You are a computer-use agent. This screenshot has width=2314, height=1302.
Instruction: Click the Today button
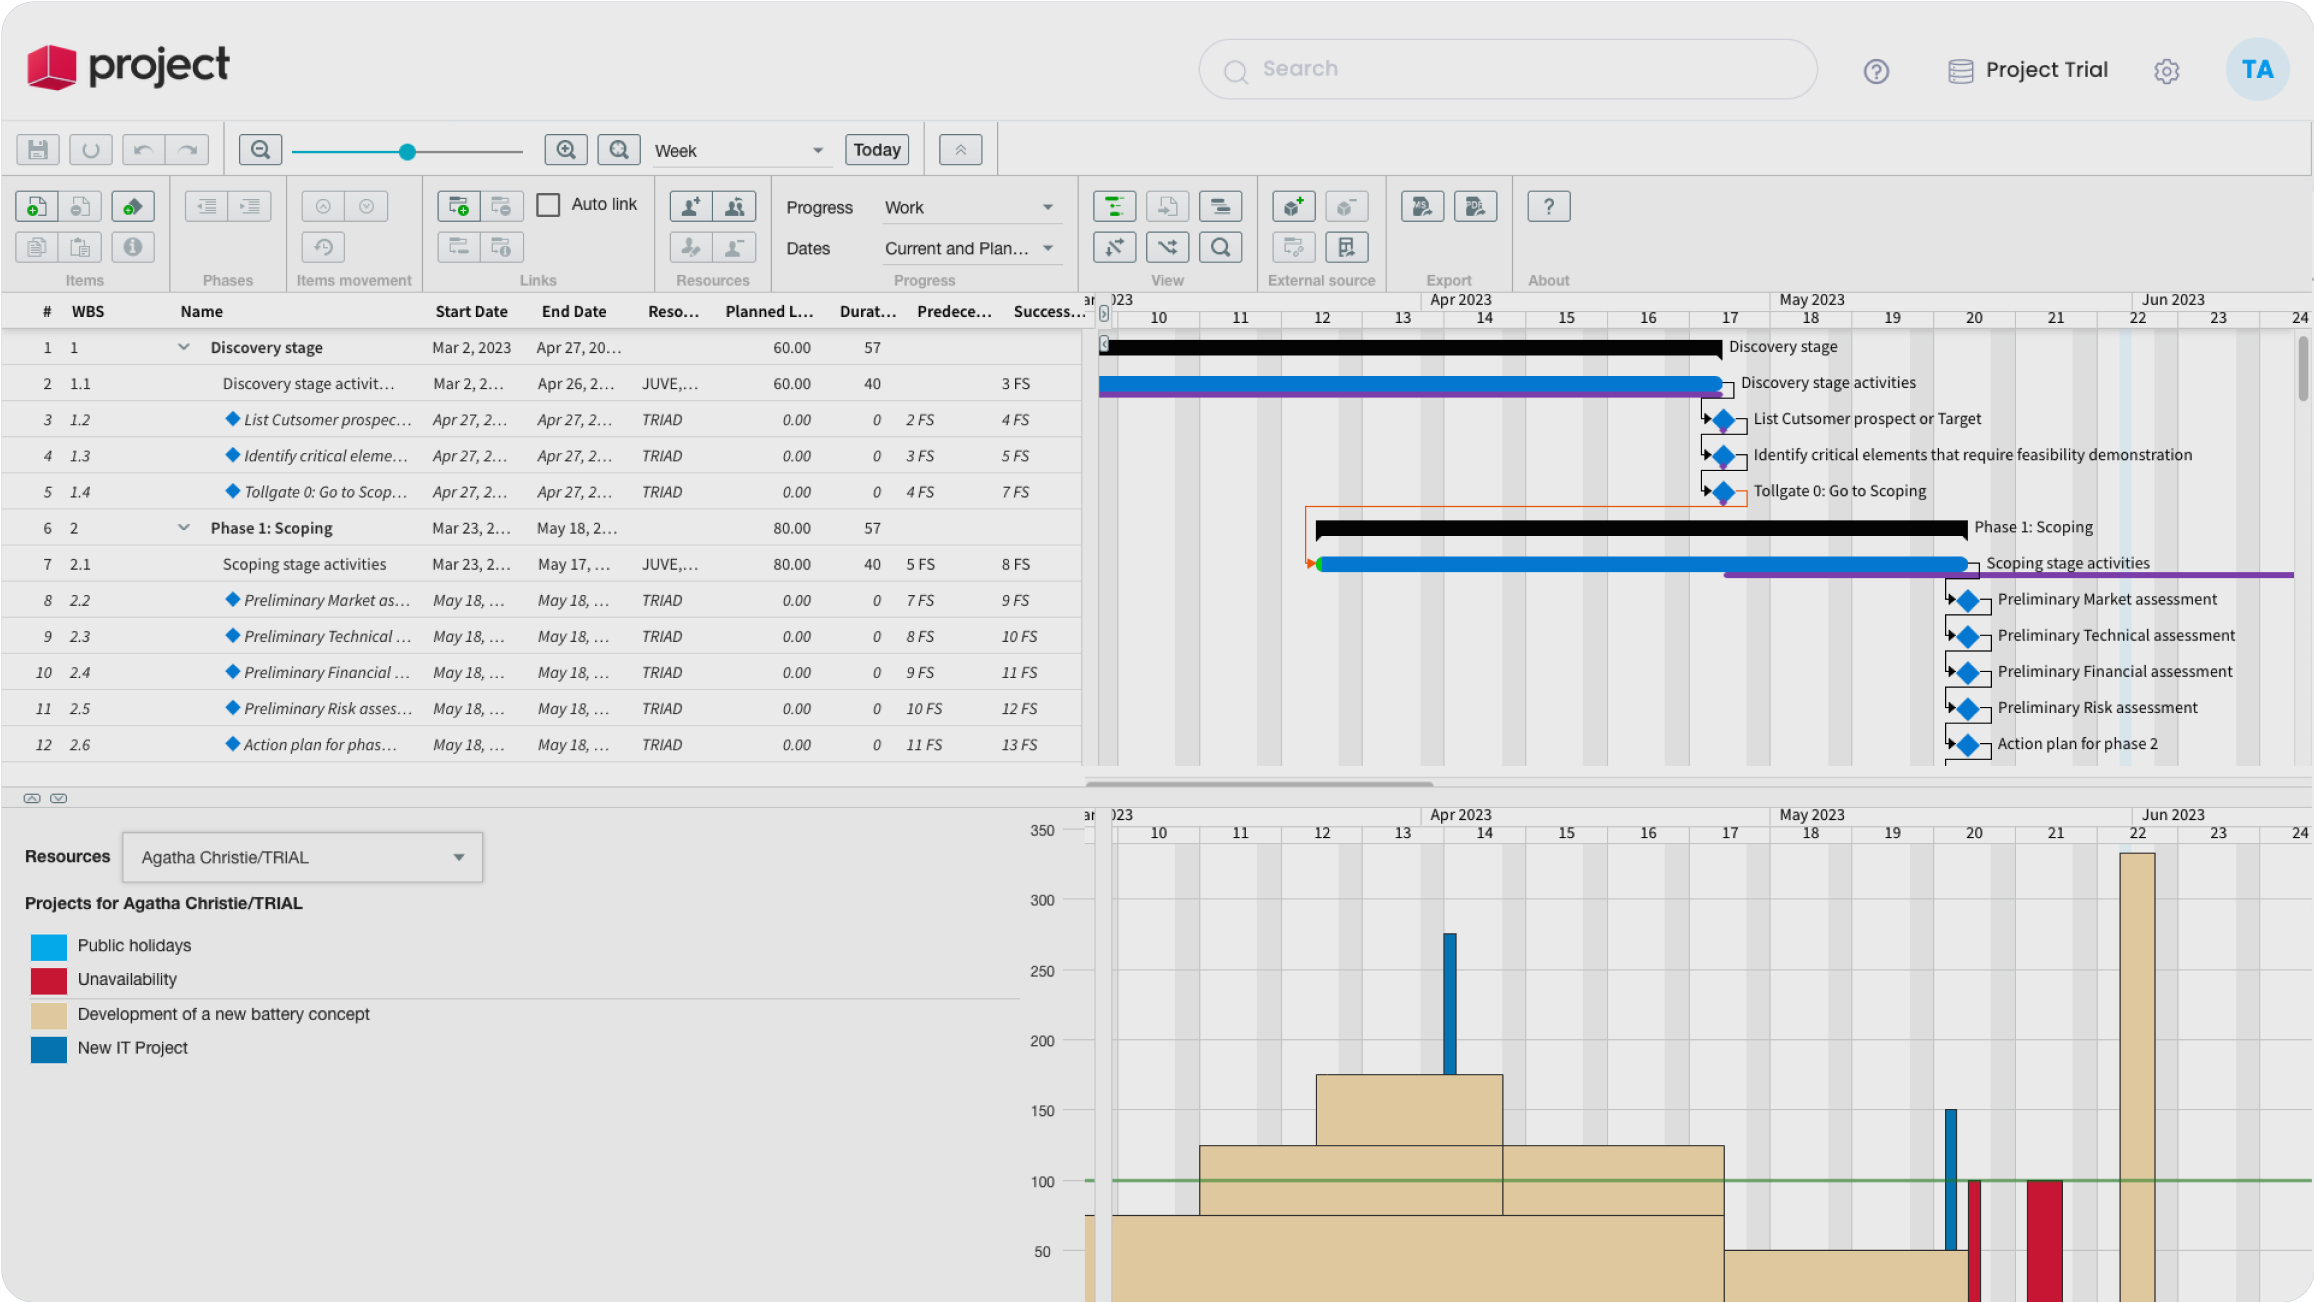pos(876,150)
